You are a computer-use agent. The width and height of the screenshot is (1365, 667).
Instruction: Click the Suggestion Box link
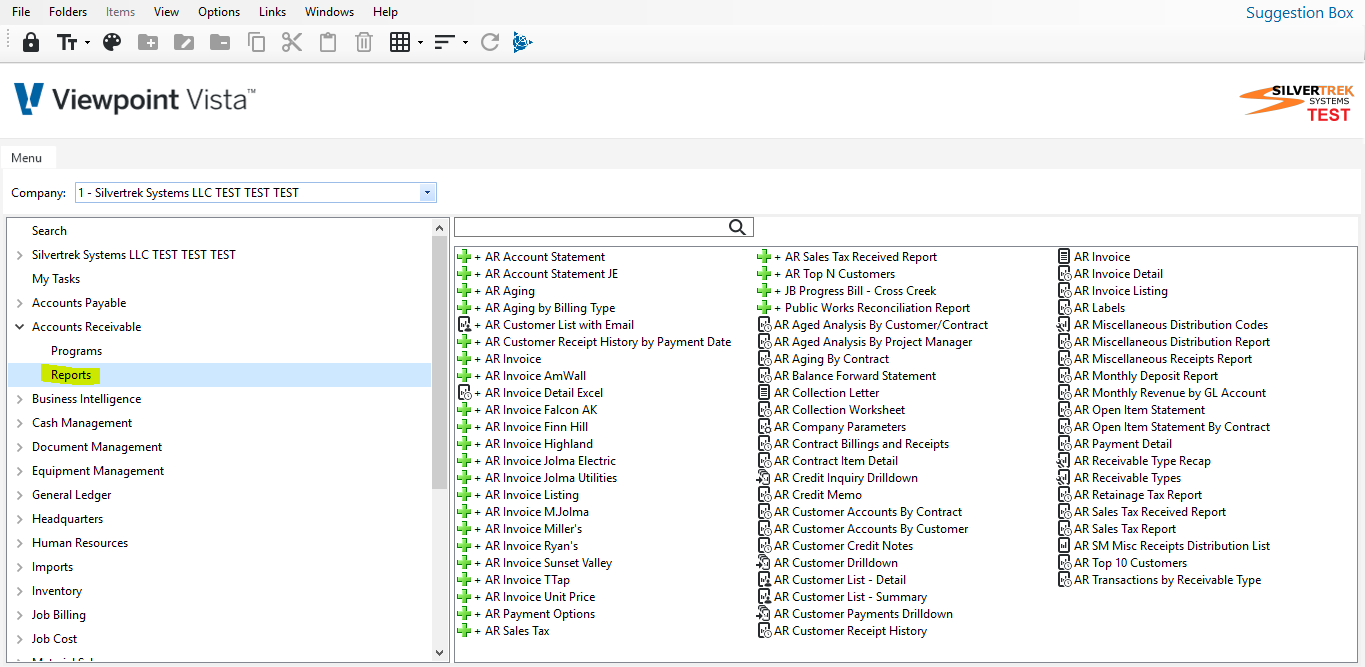point(1299,13)
